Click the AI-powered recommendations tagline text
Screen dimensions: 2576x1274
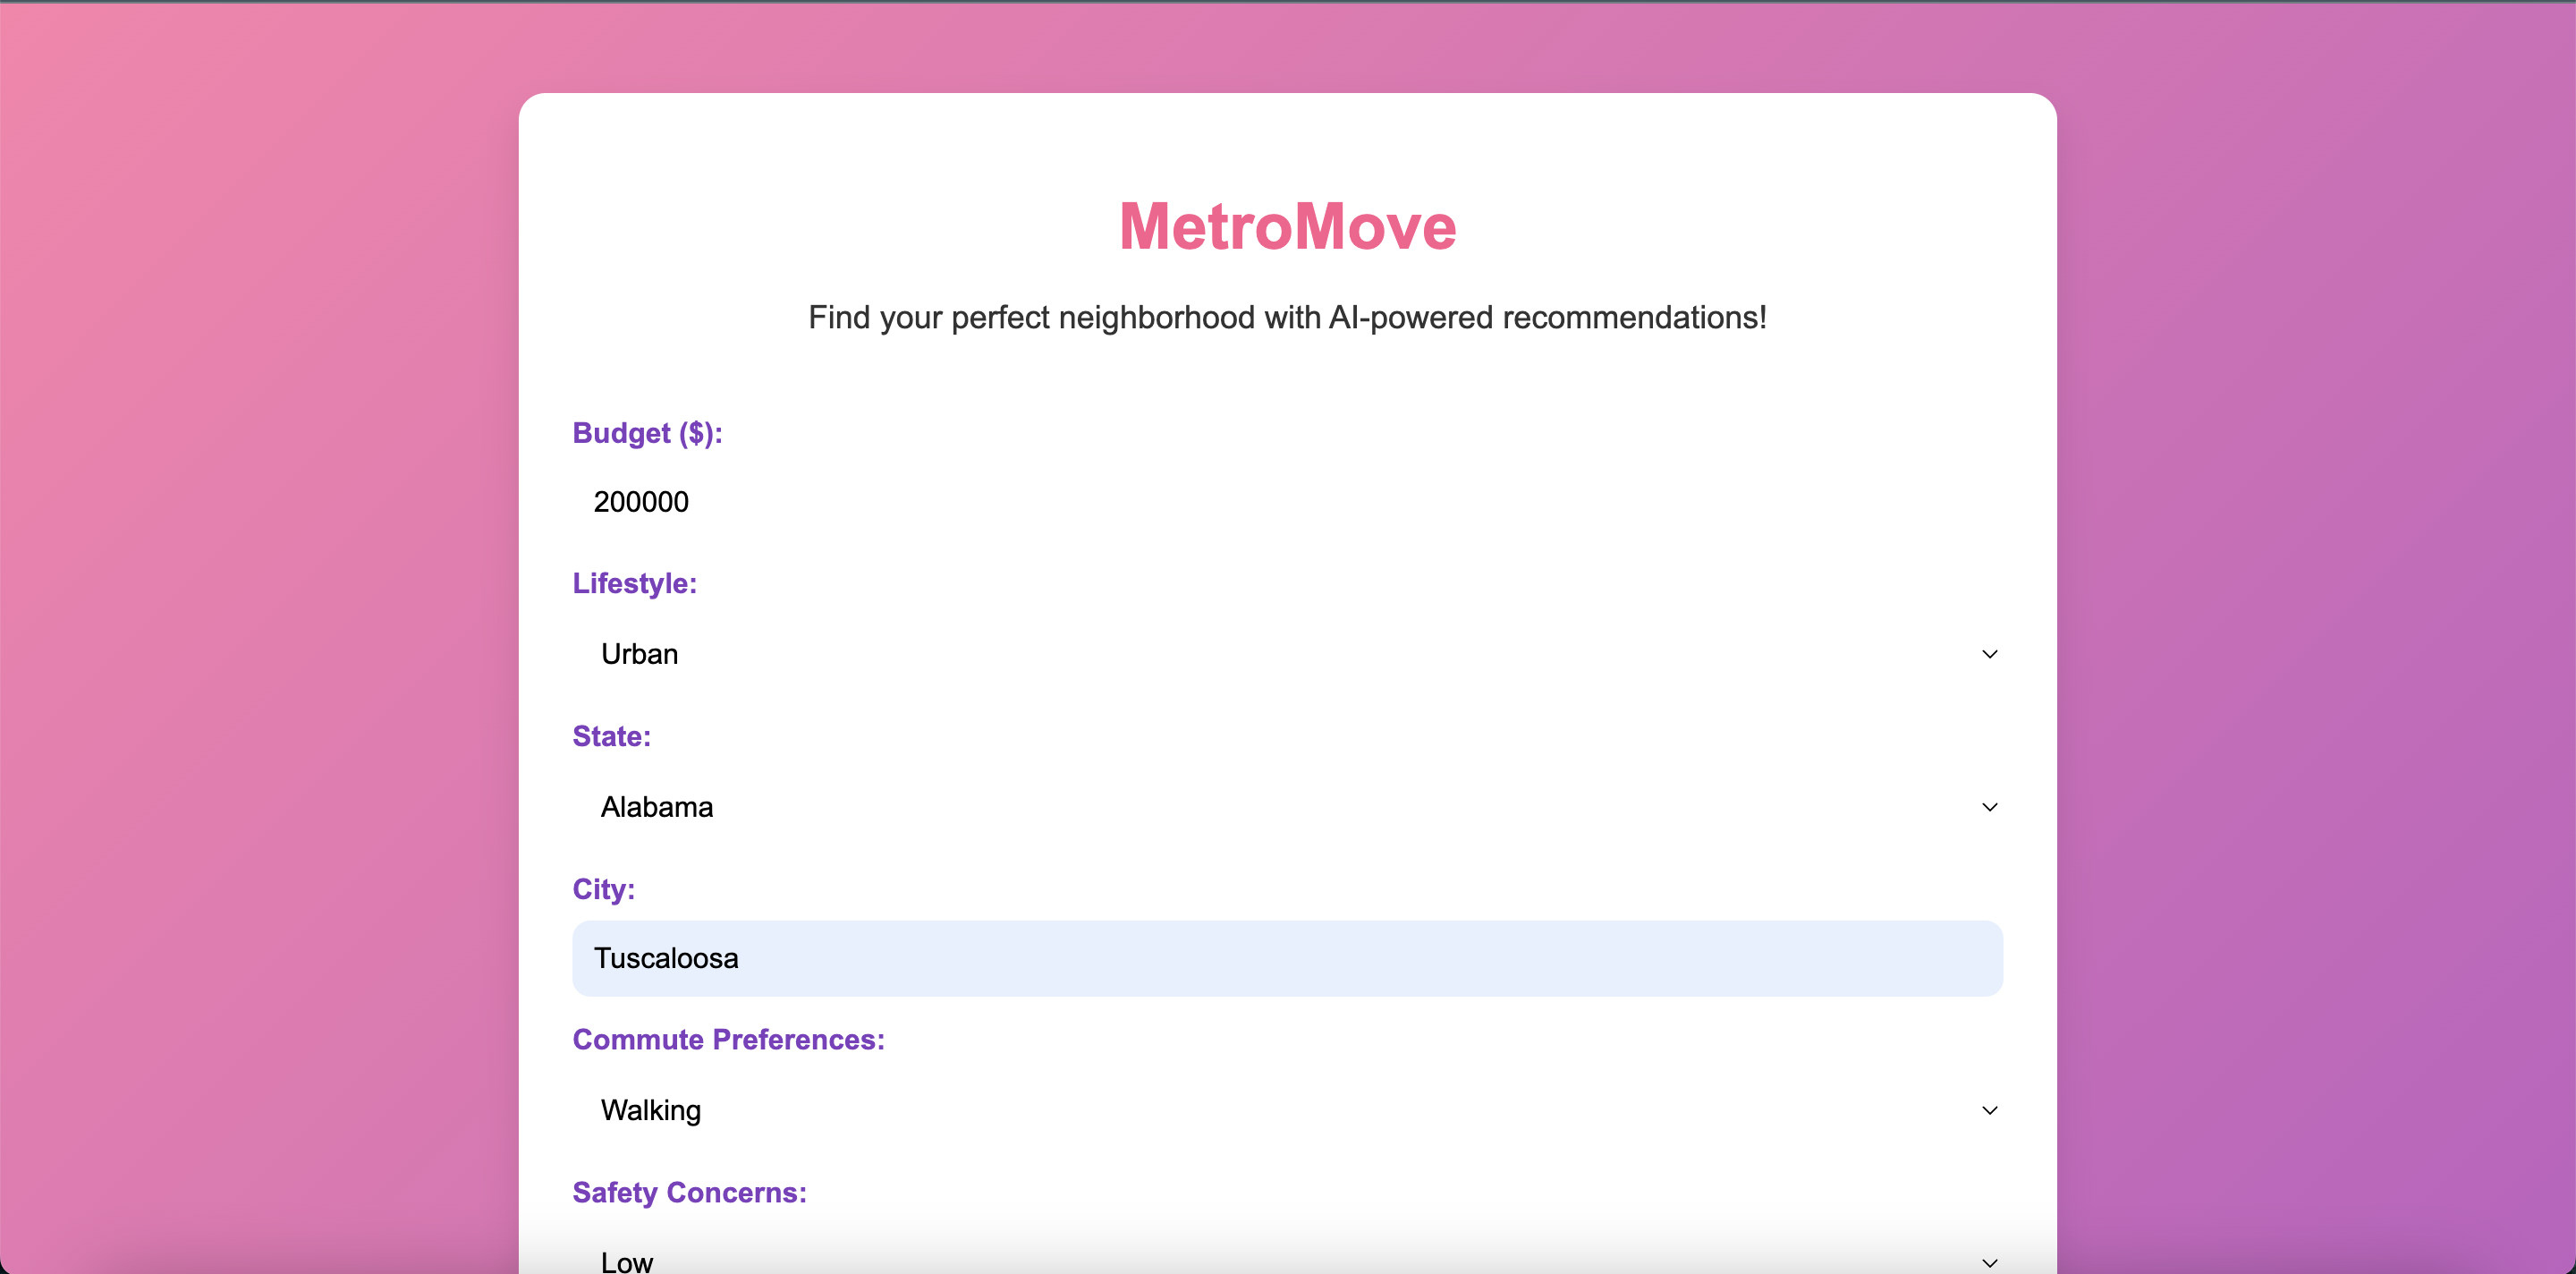click(x=1287, y=318)
